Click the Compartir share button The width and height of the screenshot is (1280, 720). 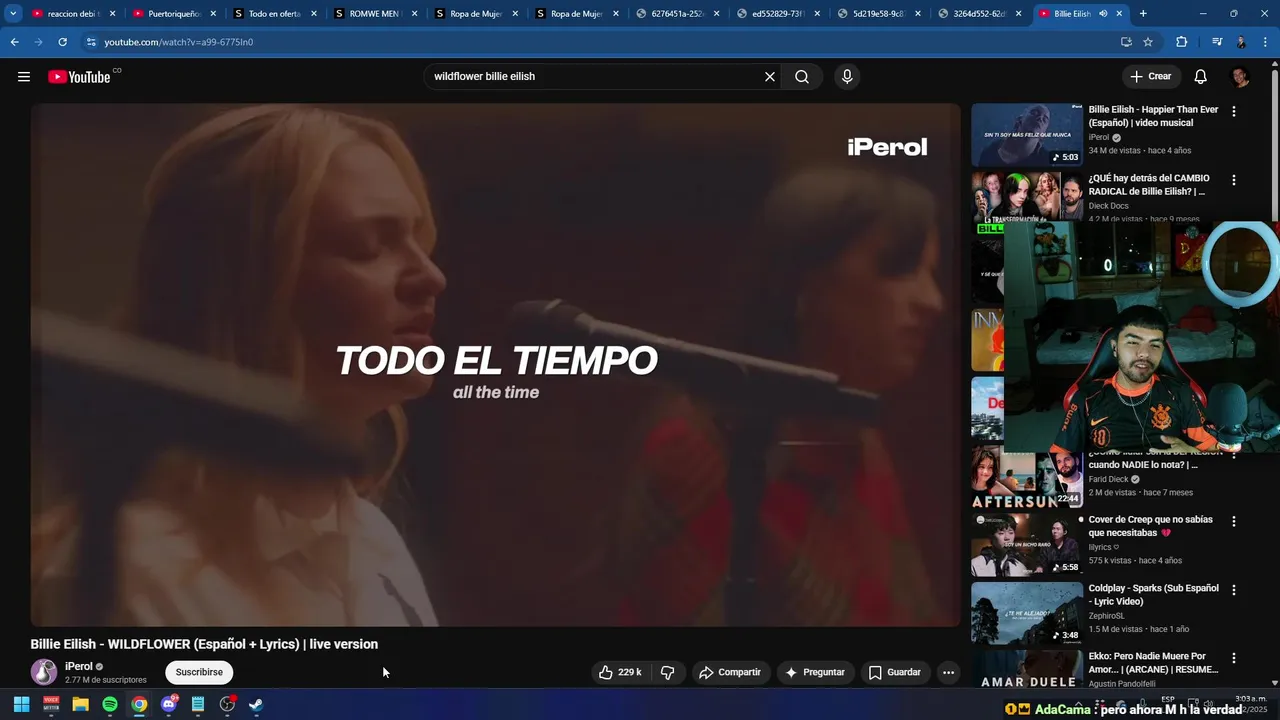click(x=730, y=672)
